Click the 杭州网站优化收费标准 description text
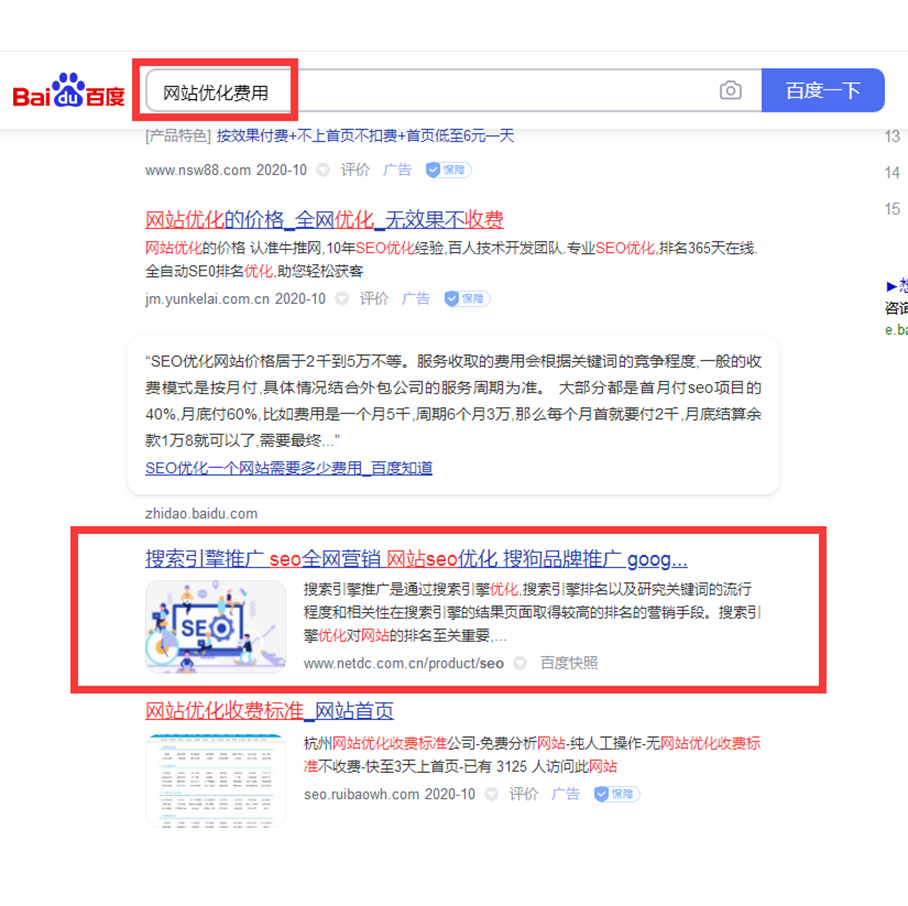Image resolution: width=908 pixels, height=906 pixels. [x=532, y=755]
